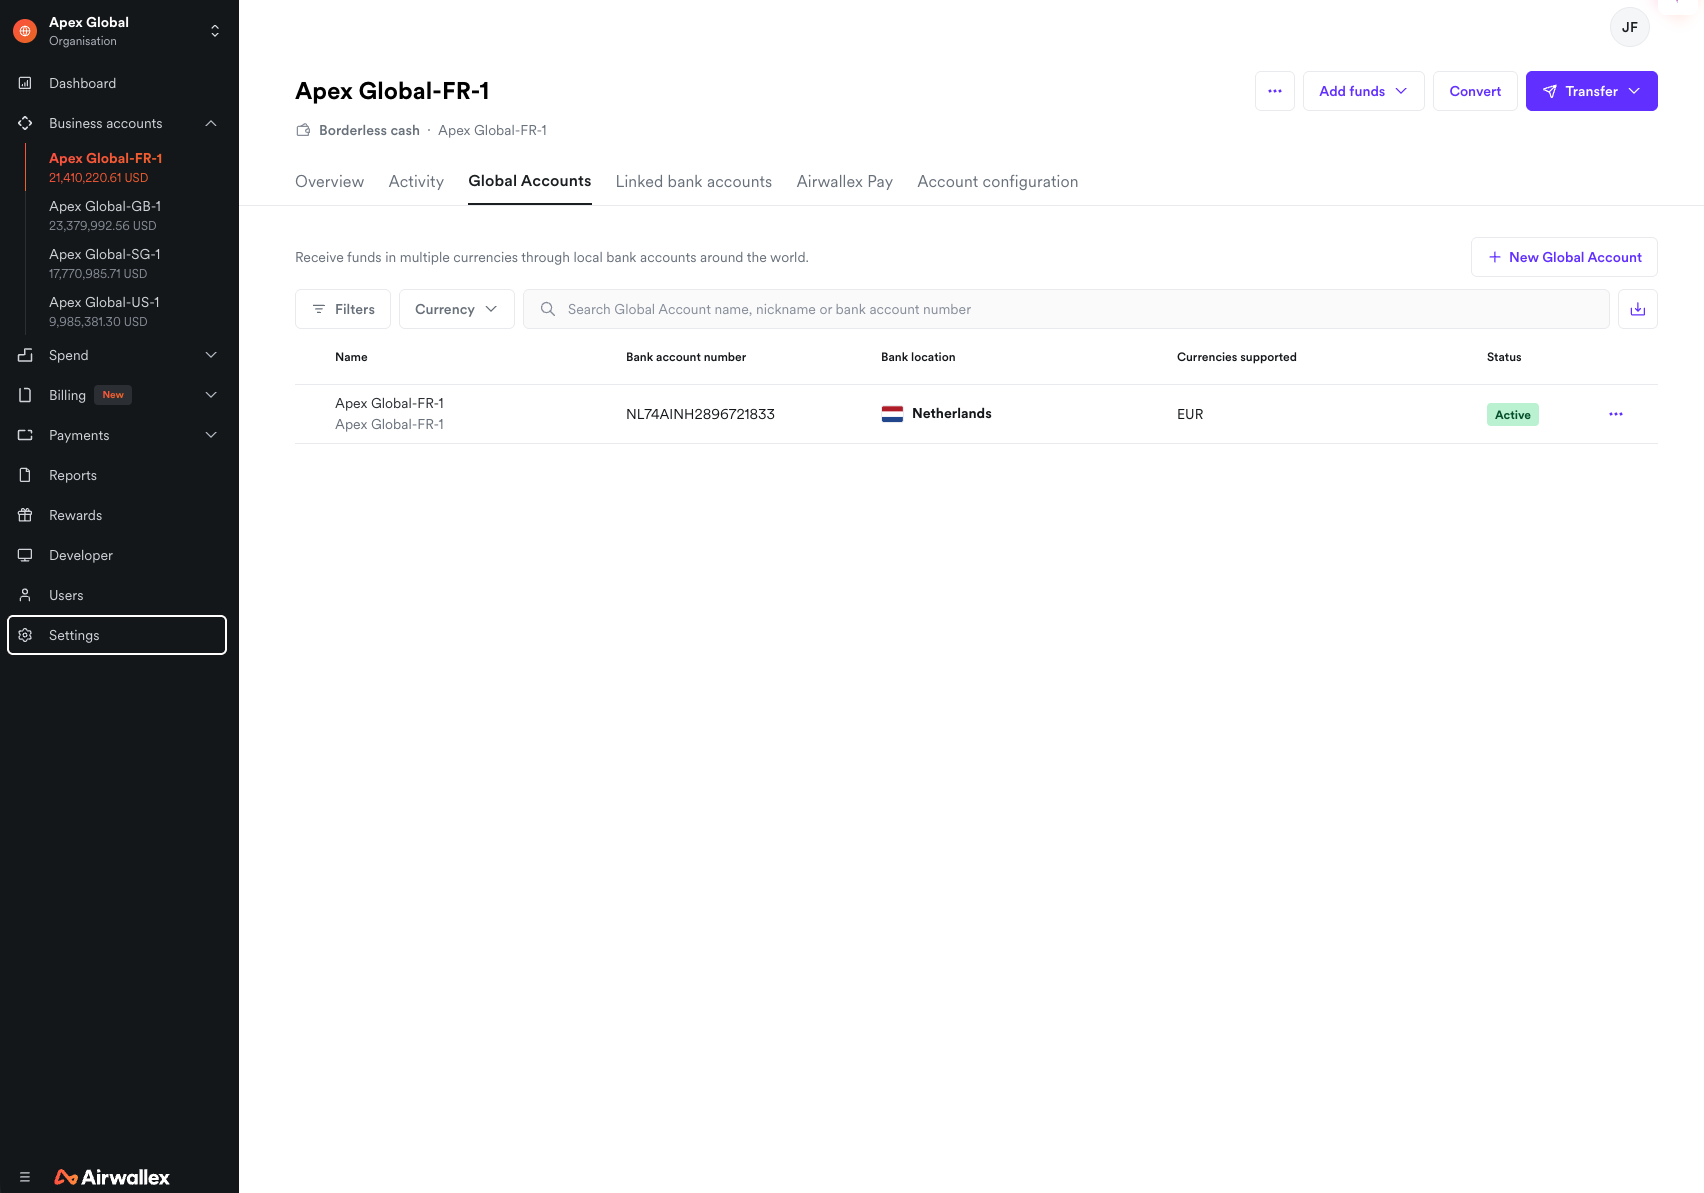
Task: Click the Bank location column header
Action: point(918,357)
